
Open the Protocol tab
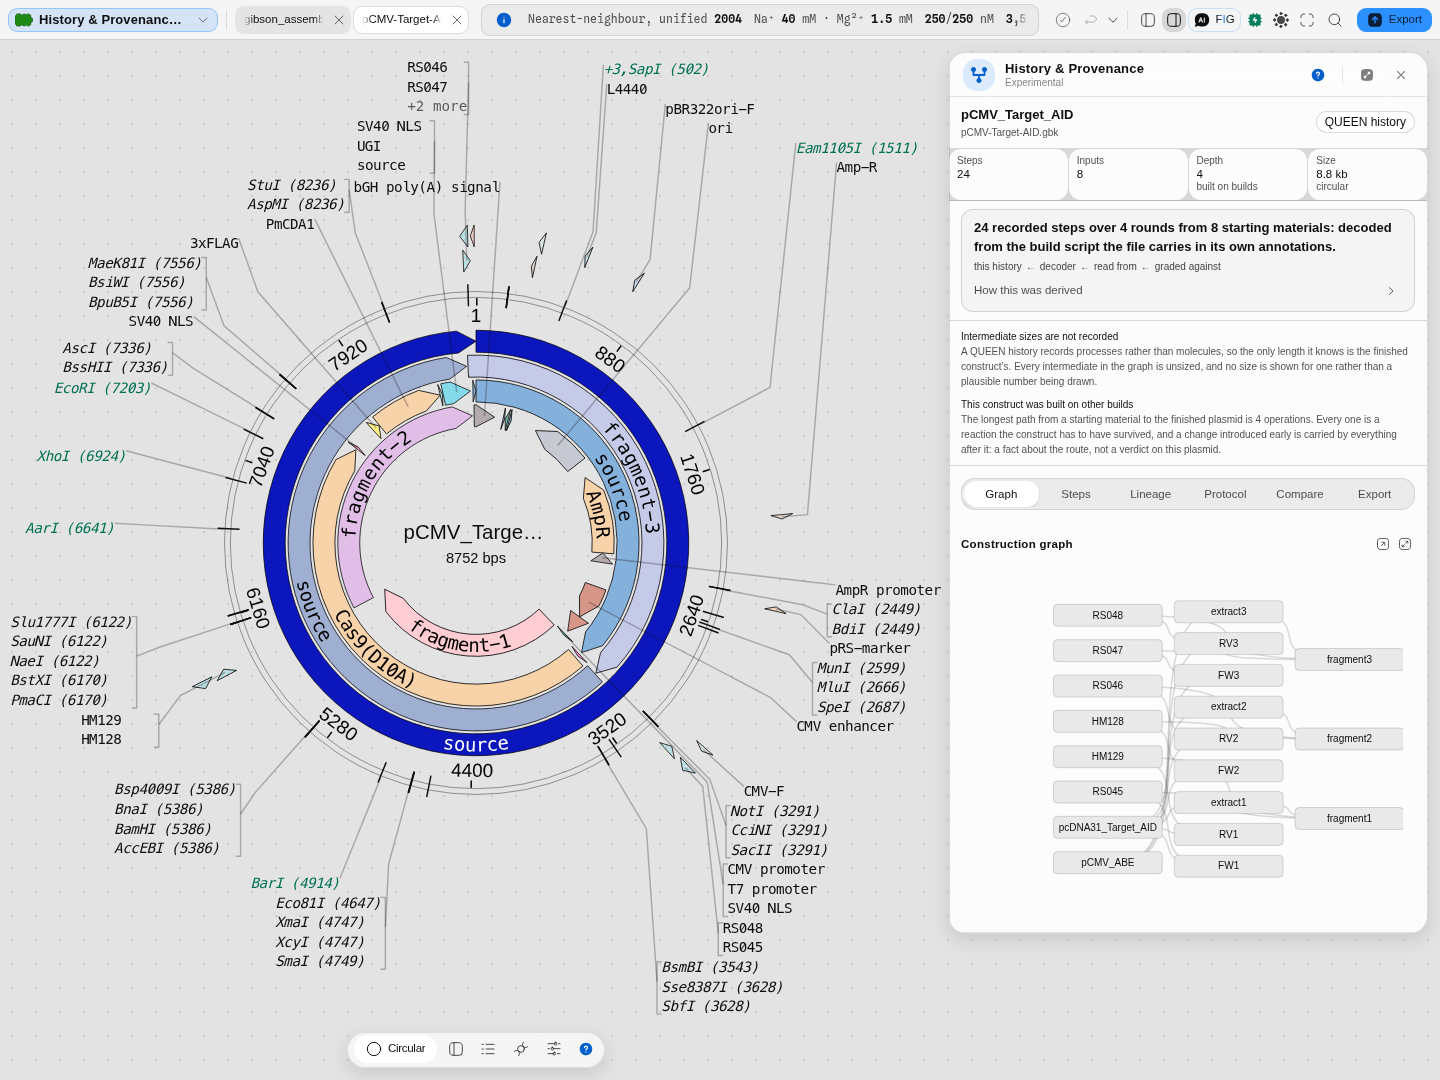click(x=1225, y=494)
